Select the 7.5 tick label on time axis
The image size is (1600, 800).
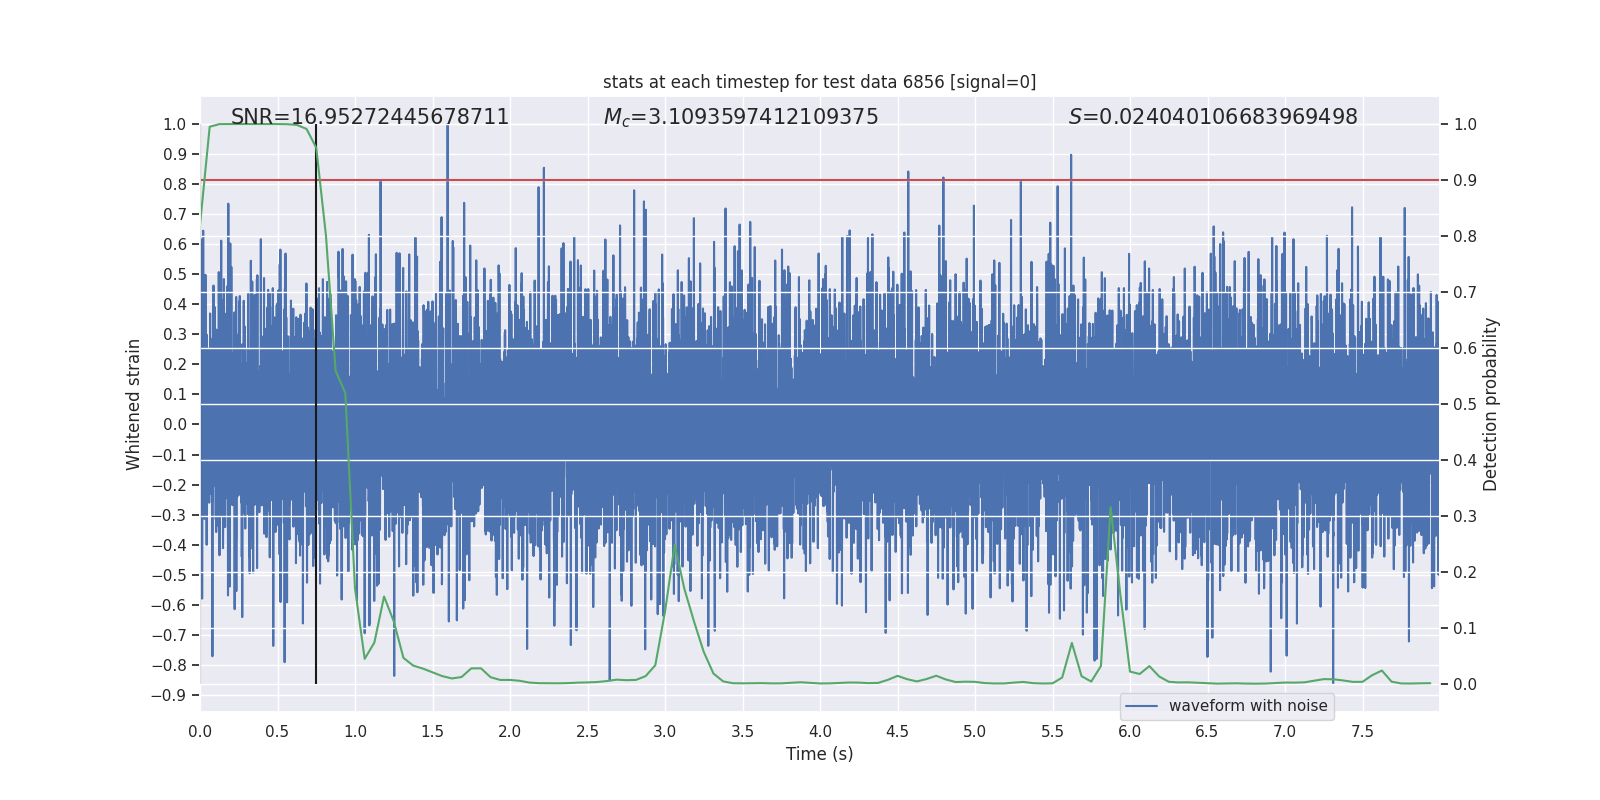point(1362,732)
